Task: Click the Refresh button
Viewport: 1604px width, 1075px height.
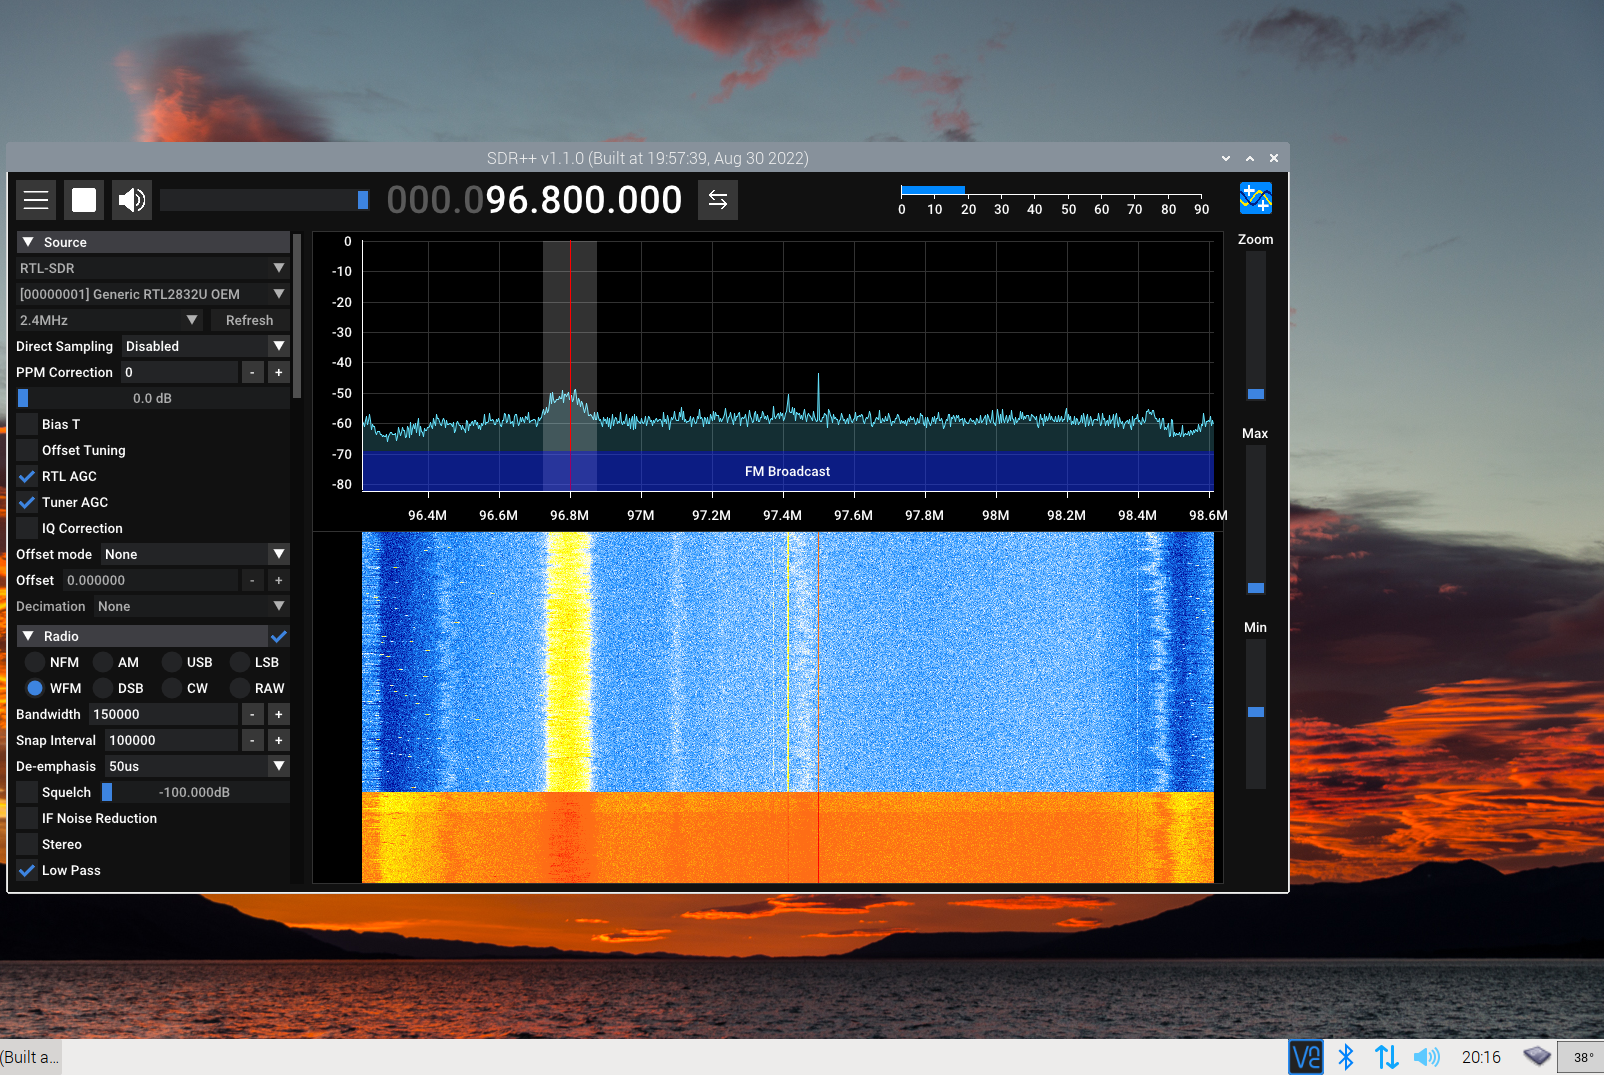Action: (250, 320)
